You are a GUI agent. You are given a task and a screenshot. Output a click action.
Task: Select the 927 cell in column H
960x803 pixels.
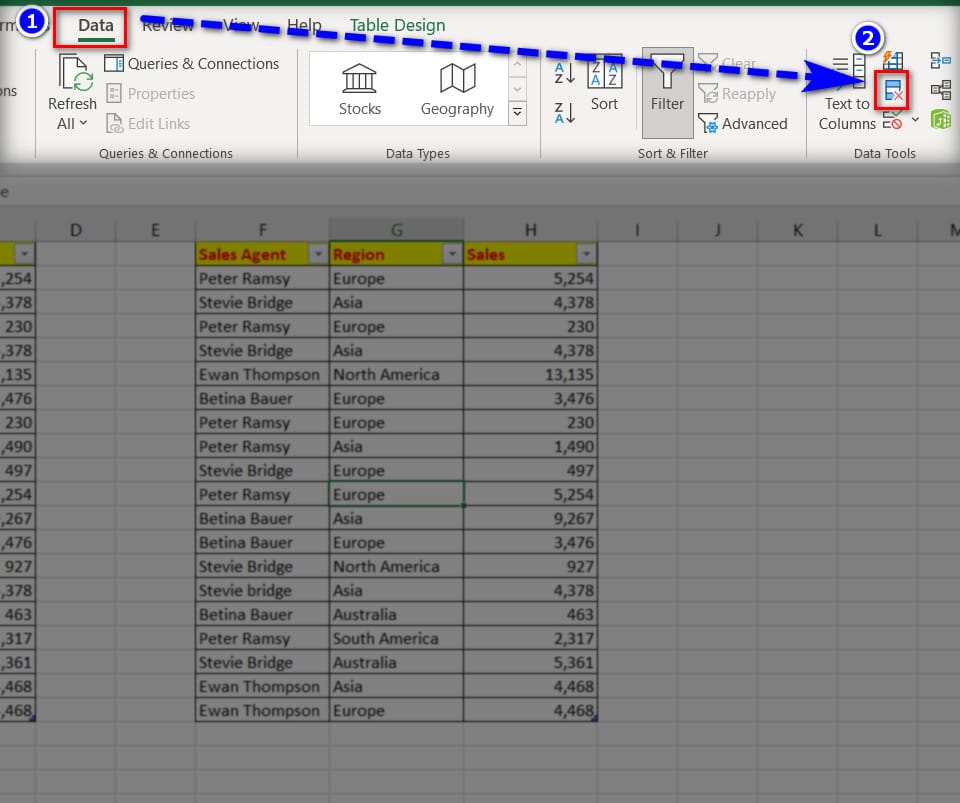pyautogui.click(x=530, y=566)
